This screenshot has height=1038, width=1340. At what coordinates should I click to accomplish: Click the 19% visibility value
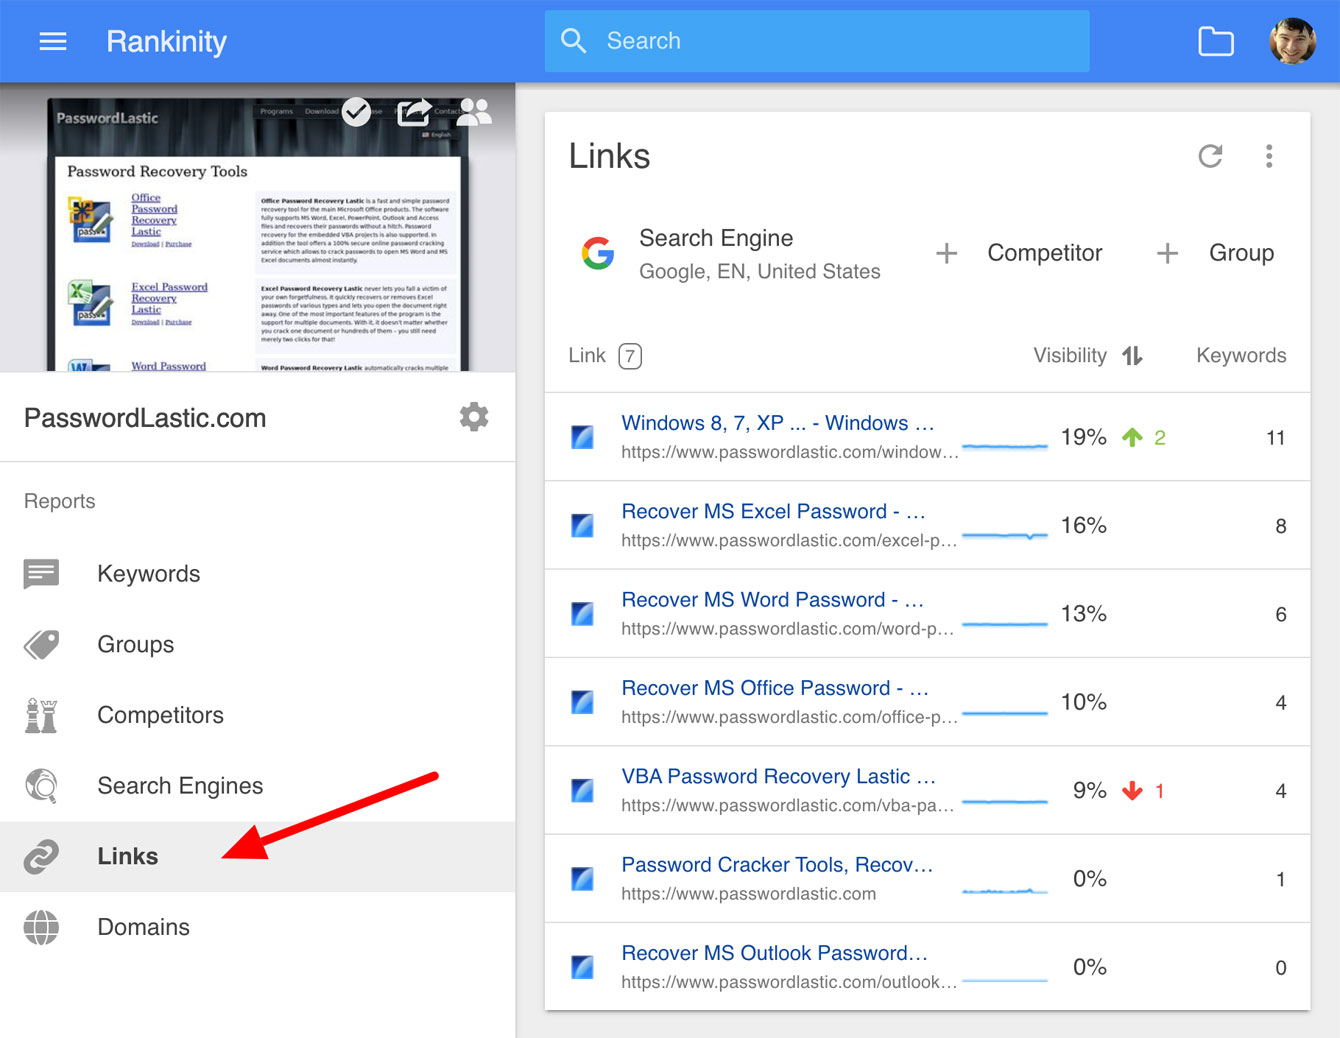1084,437
